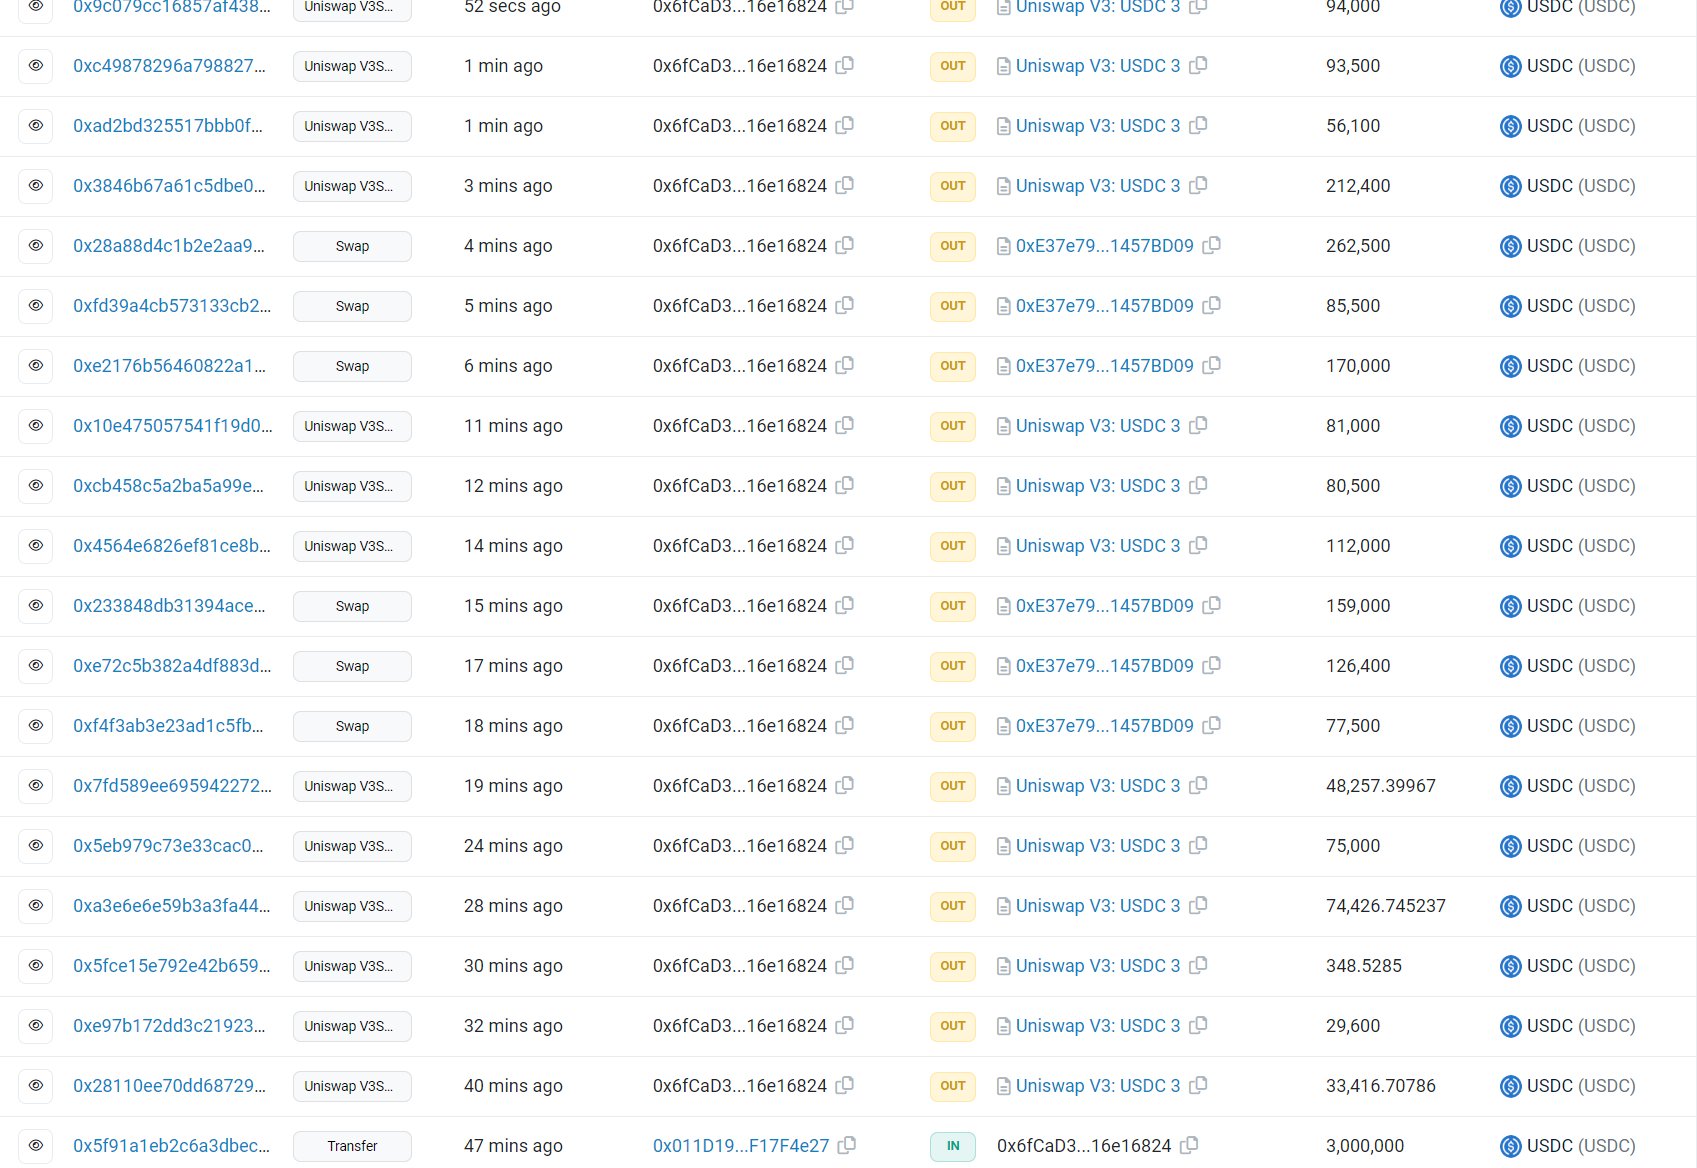Open Uniswap V3: USDC 3 link in 80,500 row
1697x1168 pixels.
coord(1098,486)
